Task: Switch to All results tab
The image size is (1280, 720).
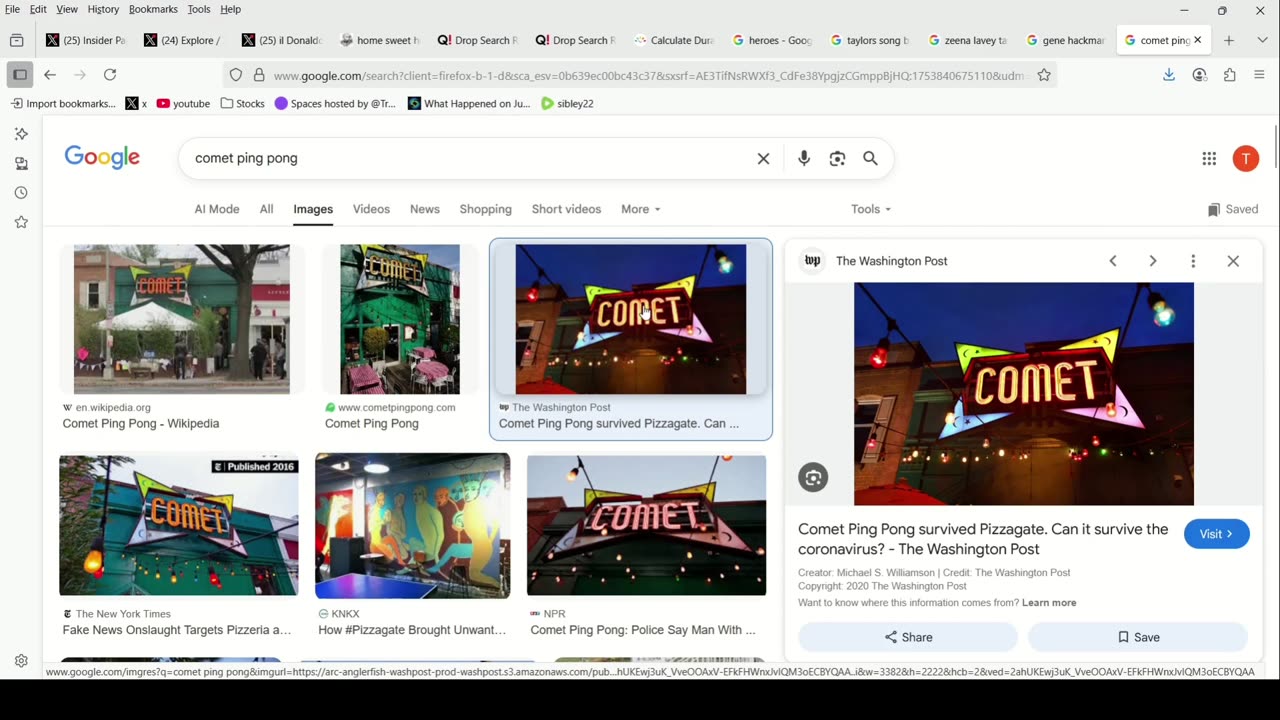Action: click(266, 209)
